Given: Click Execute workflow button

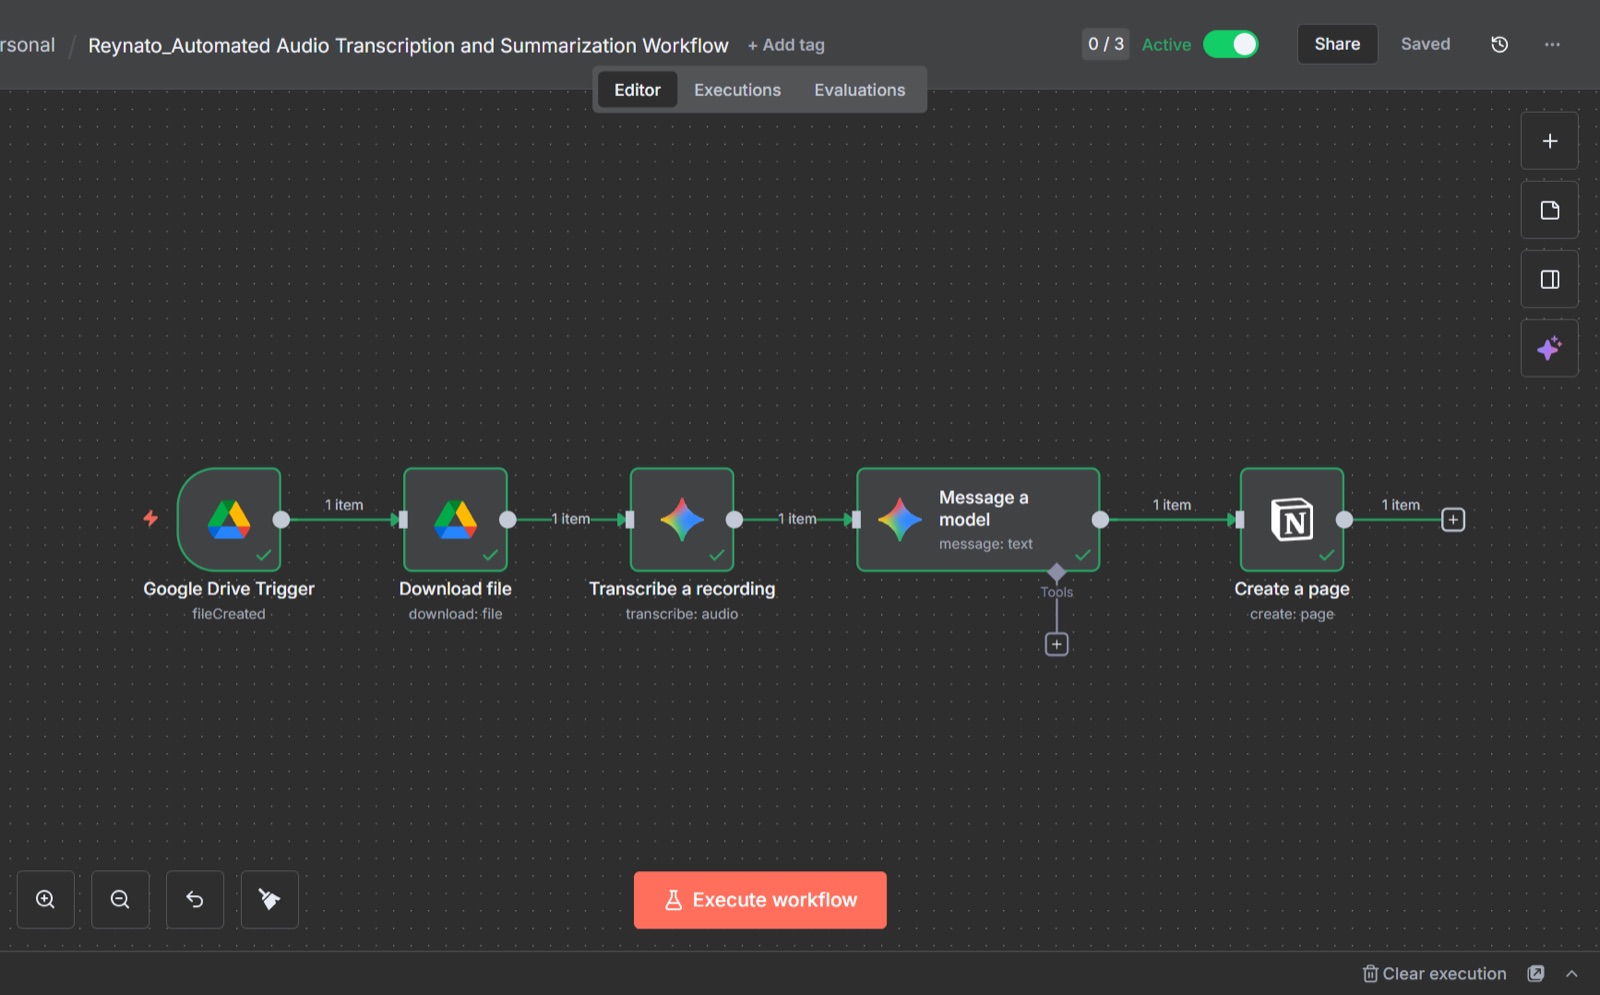Looking at the screenshot, I should pyautogui.click(x=760, y=900).
